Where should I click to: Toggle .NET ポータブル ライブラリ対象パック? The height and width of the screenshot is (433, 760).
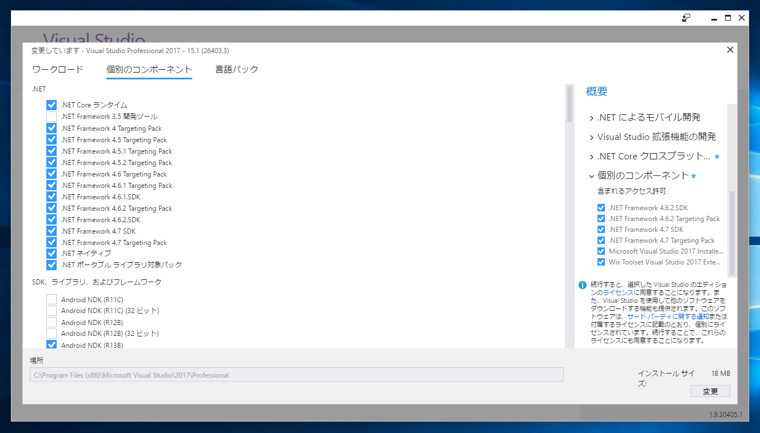pyautogui.click(x=51, y=265)
